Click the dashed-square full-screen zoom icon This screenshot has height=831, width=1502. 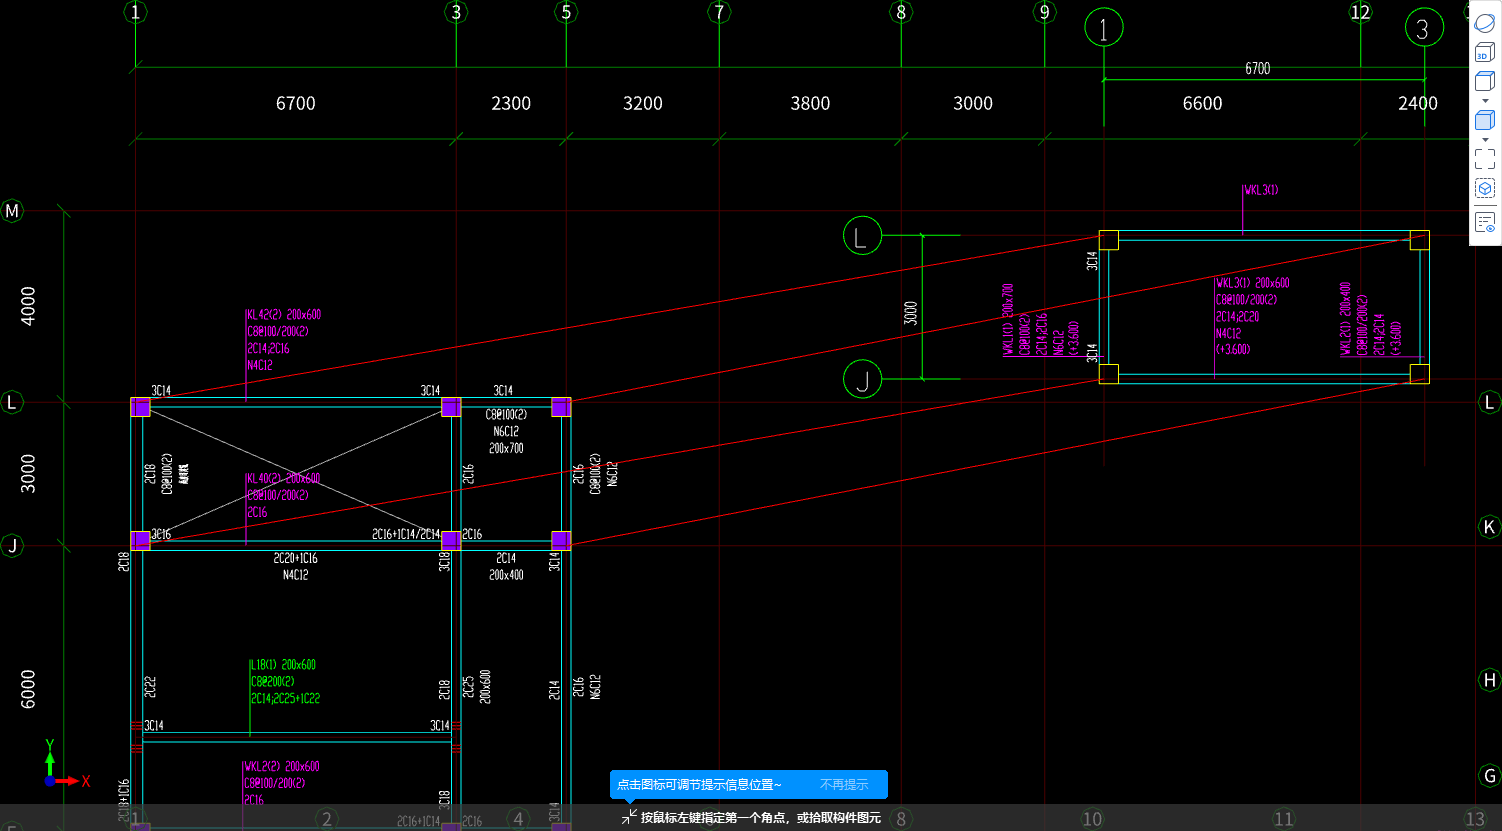(x=1485, y=159)
